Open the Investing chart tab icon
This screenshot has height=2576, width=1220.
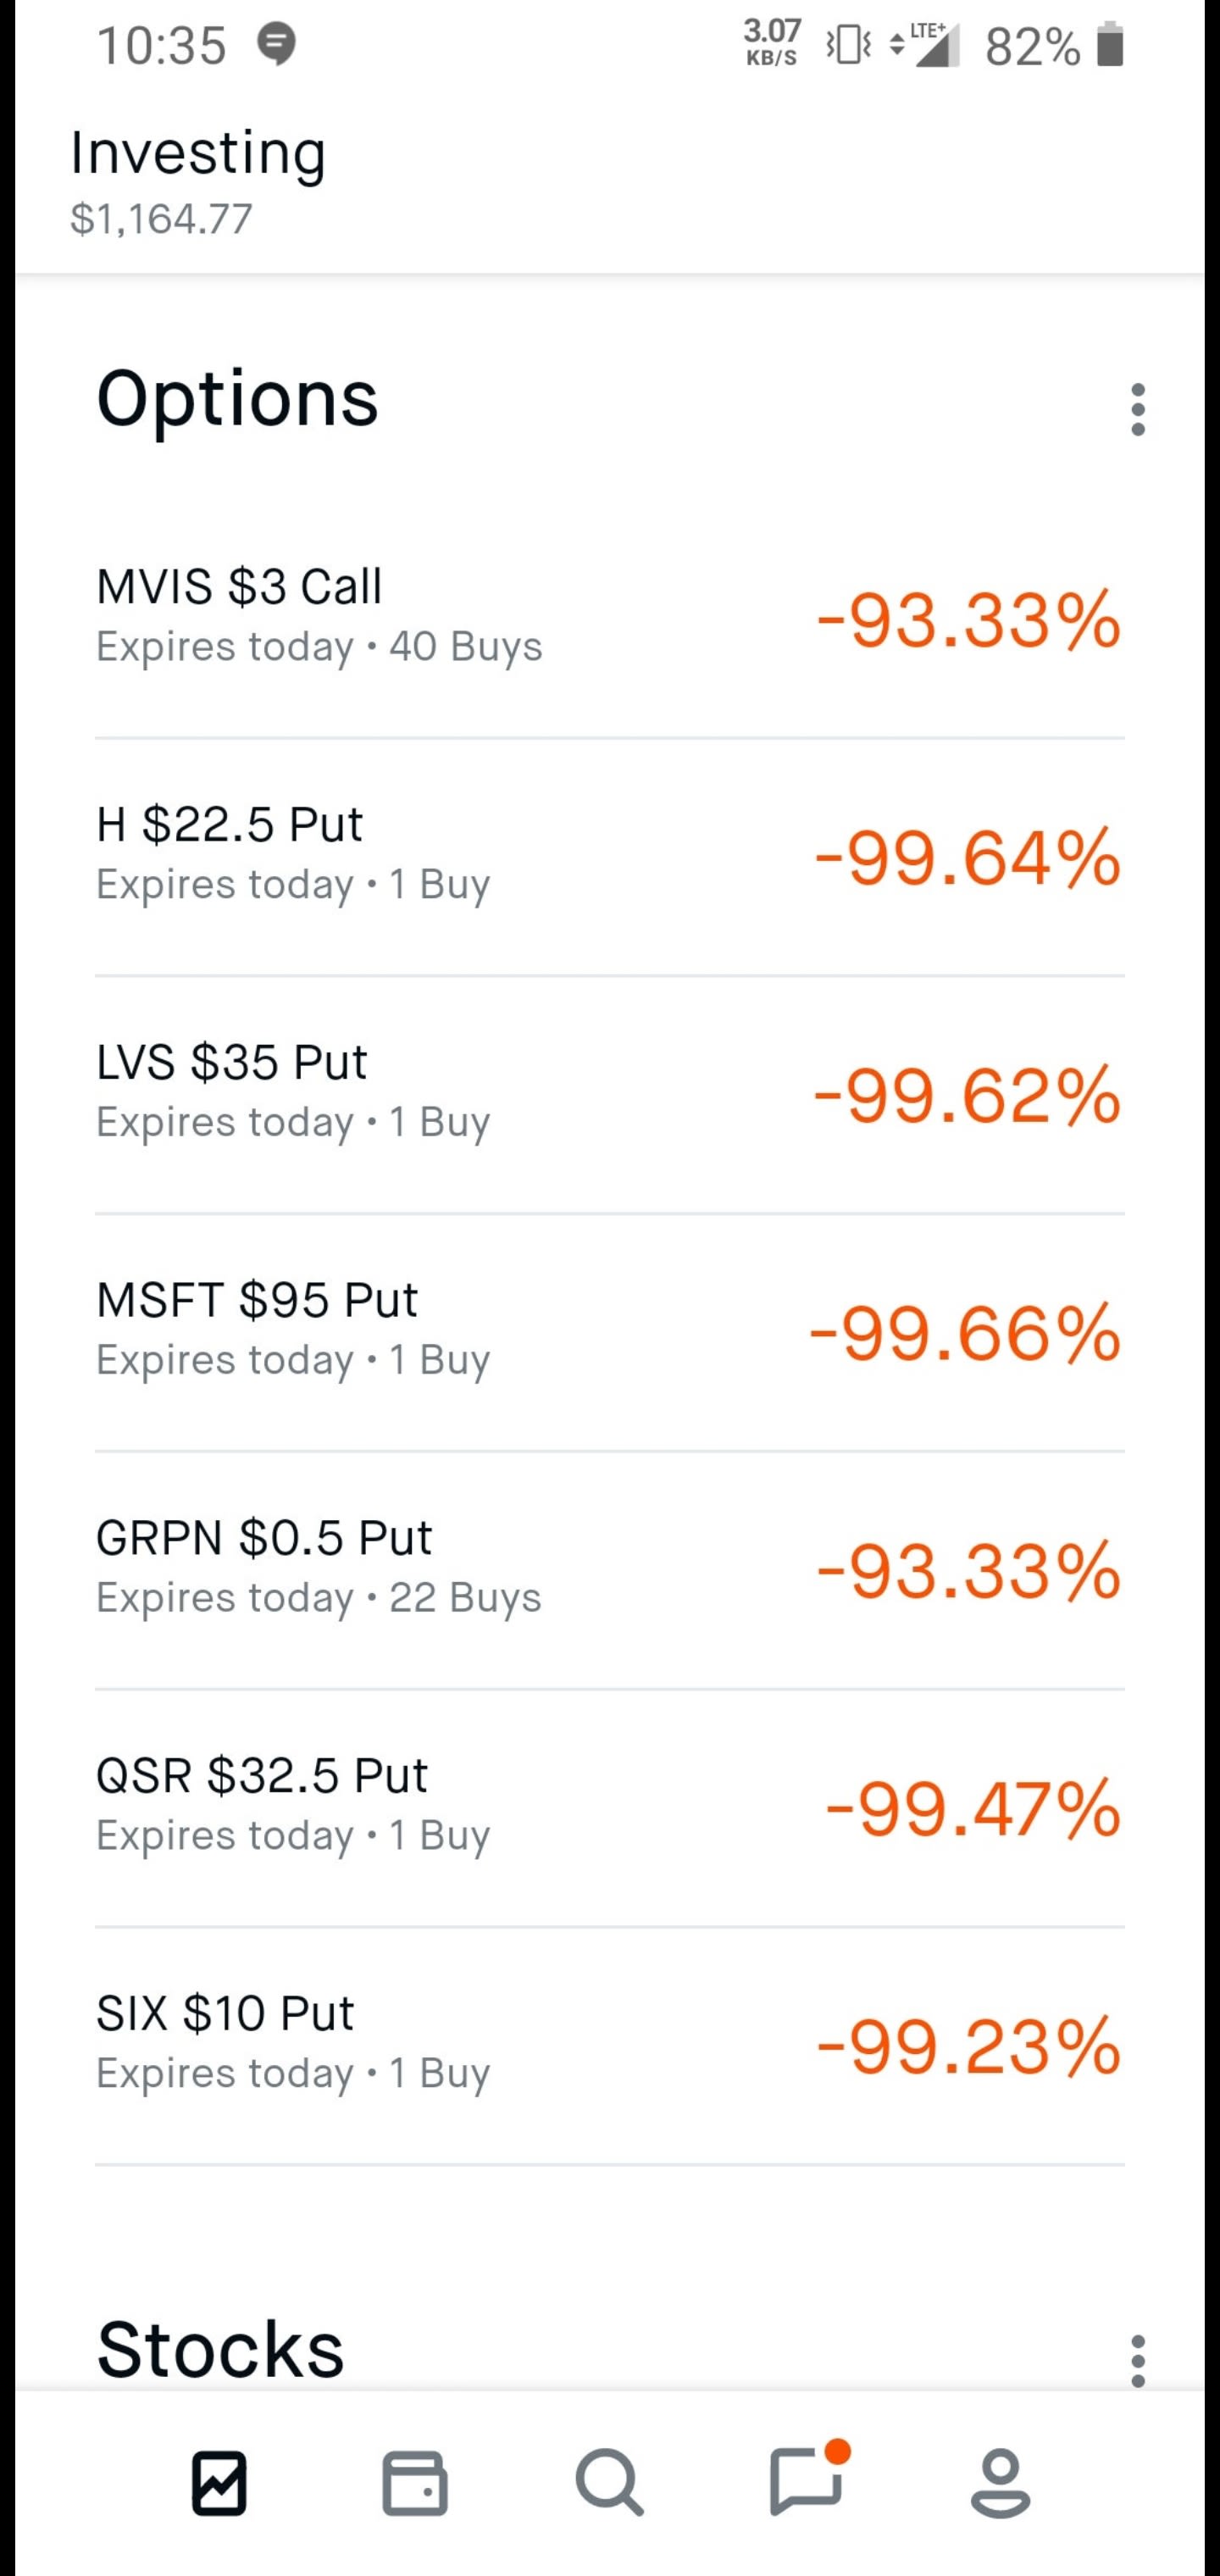point(219,2483)
